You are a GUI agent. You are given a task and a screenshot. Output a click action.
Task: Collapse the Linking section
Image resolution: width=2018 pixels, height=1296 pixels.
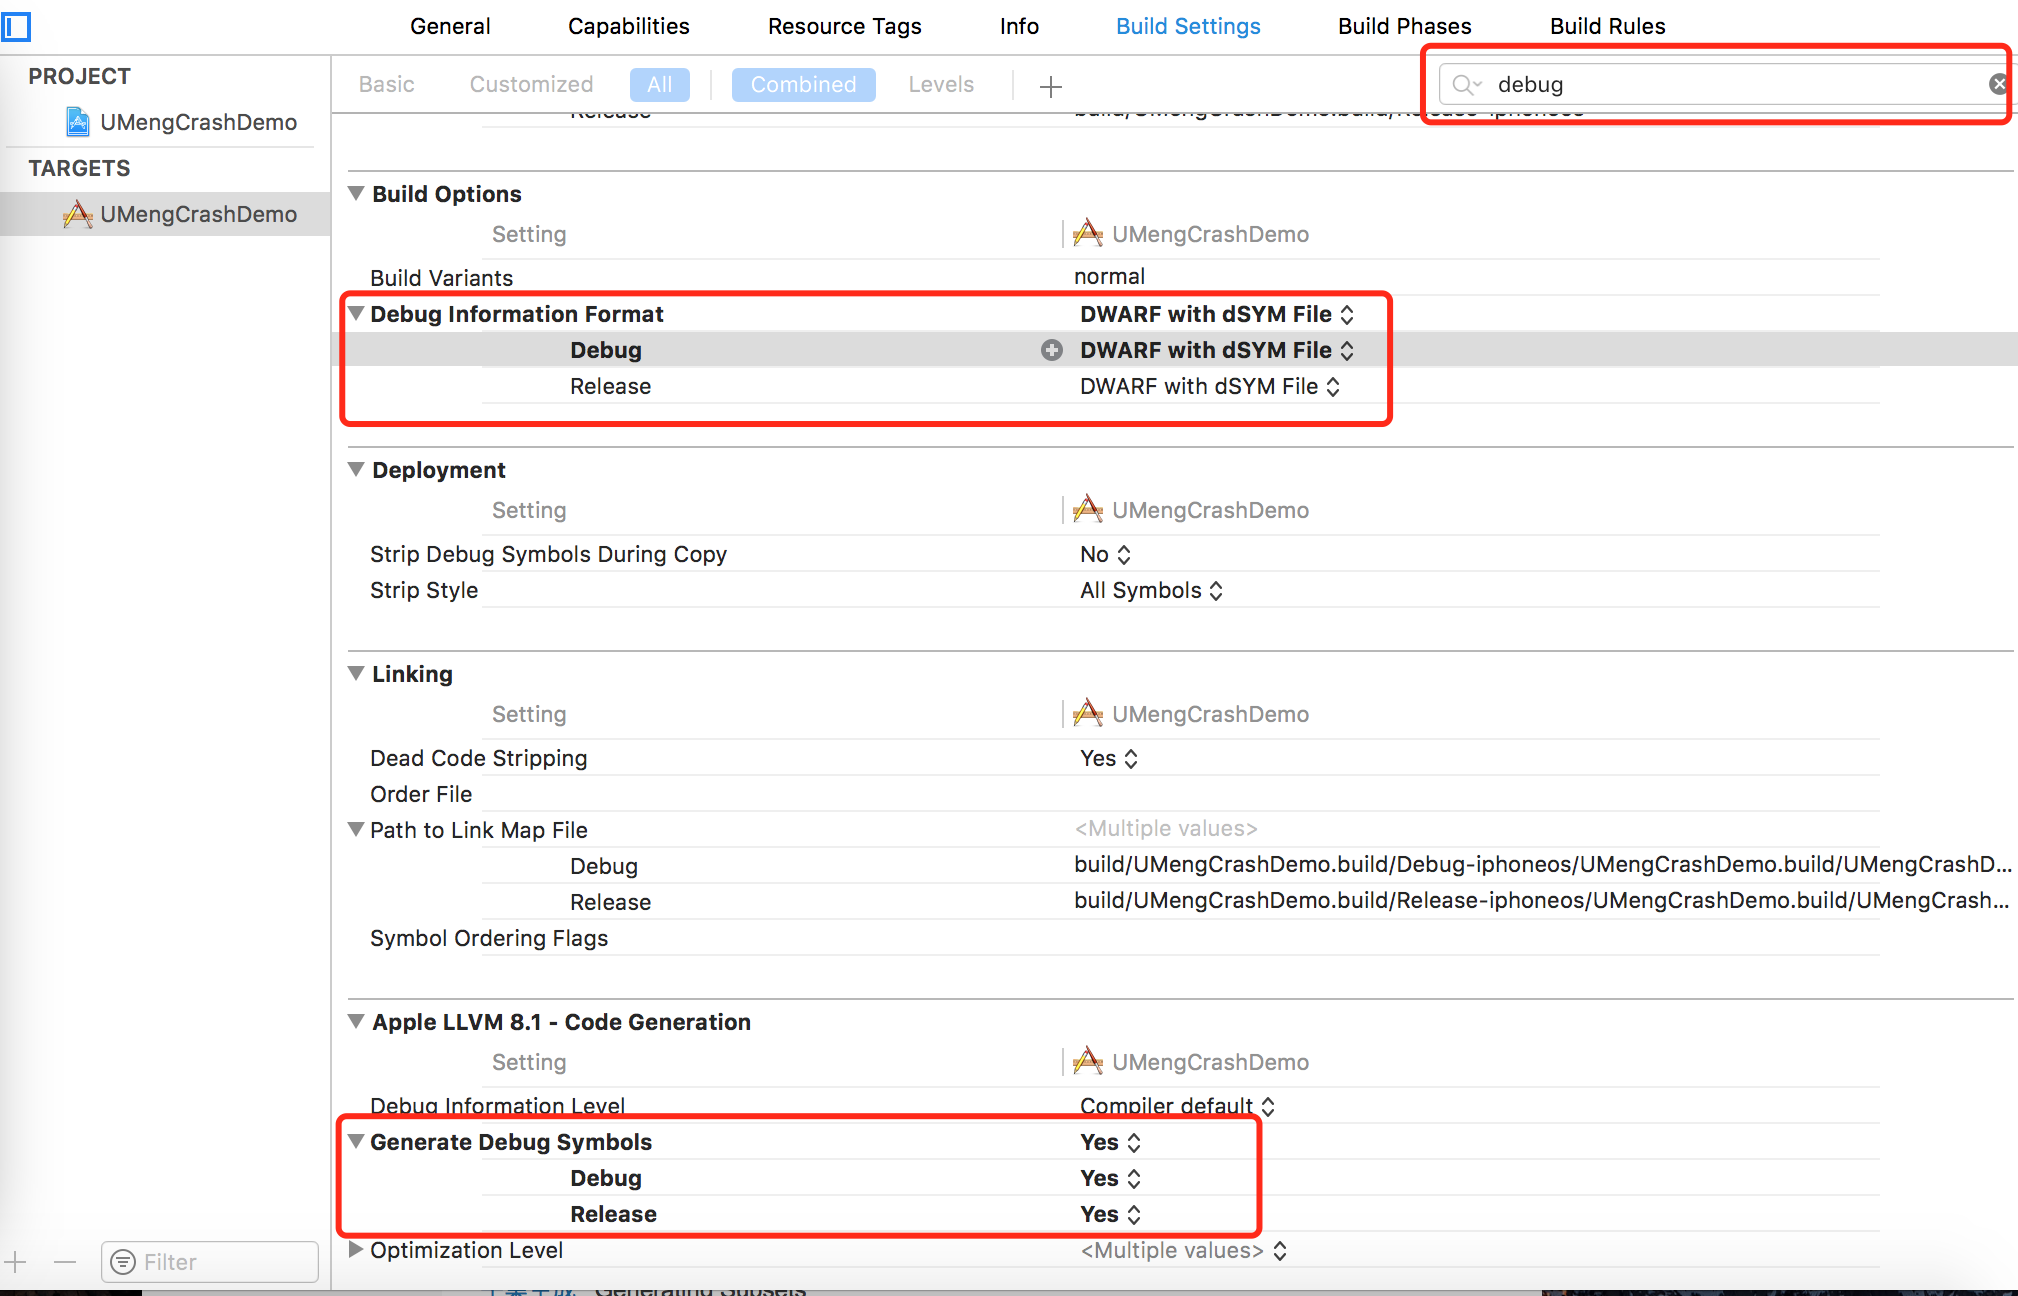[x=356, y=673]
